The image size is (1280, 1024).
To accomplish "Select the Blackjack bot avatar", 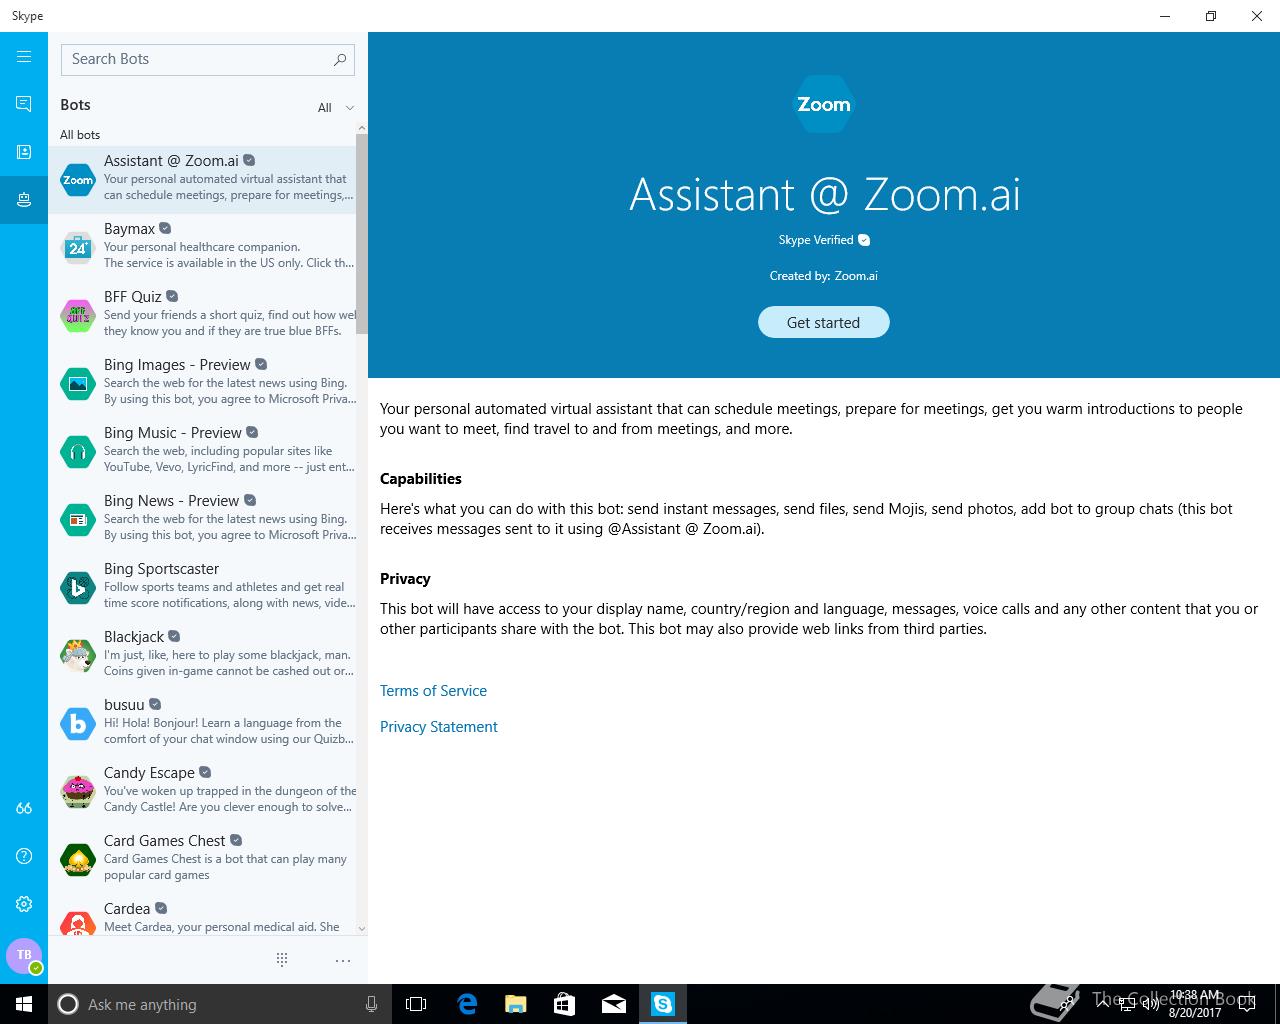I will (x=78, y=656).
